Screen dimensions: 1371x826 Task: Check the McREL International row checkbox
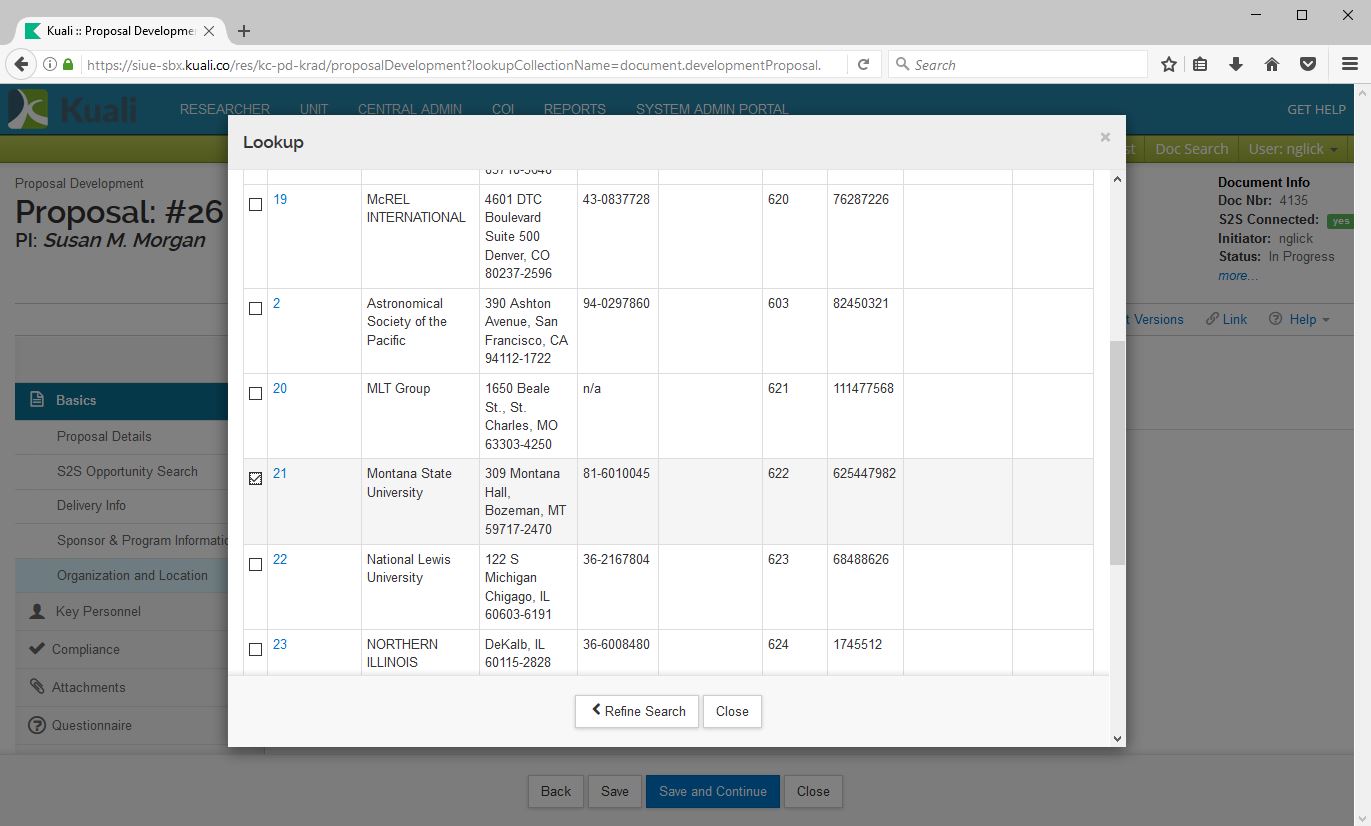[x=255, y=204]
